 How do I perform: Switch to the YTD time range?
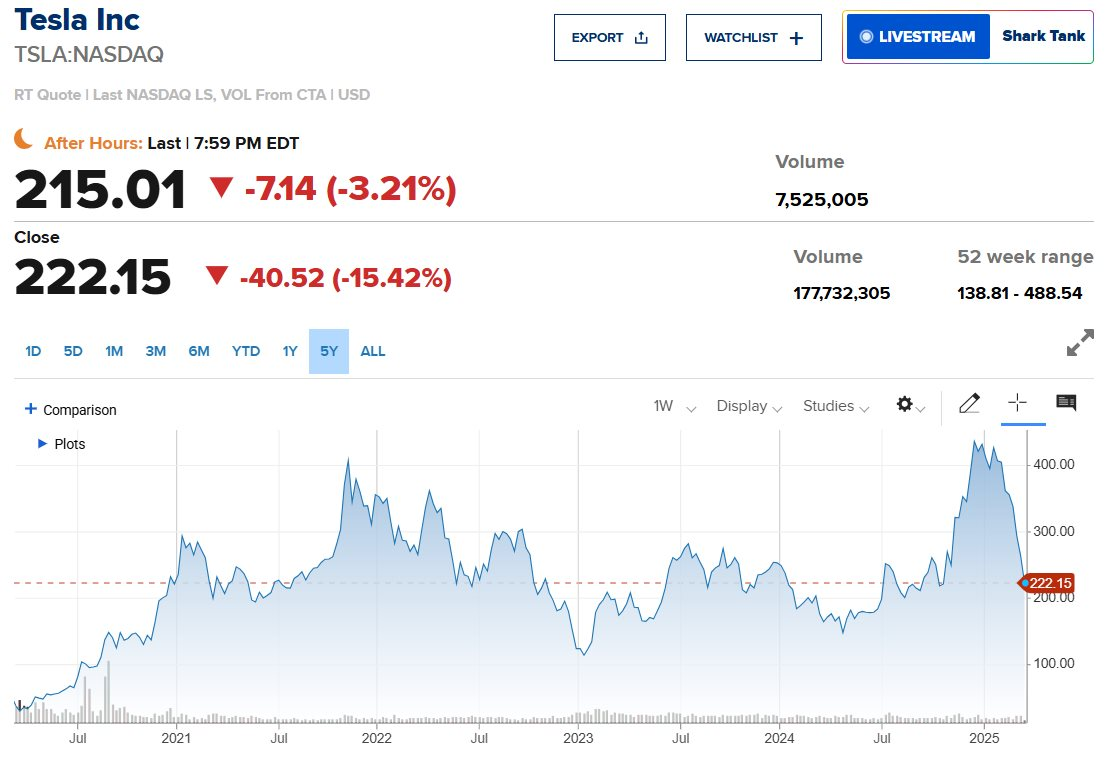(245, 351)
